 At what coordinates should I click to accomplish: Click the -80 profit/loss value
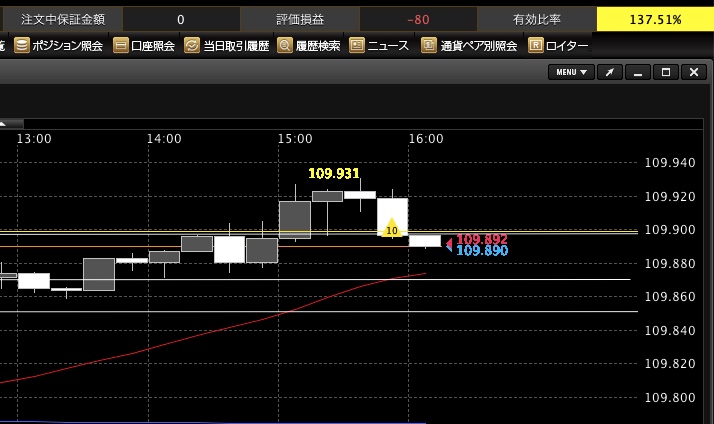(x=418, y=20)
